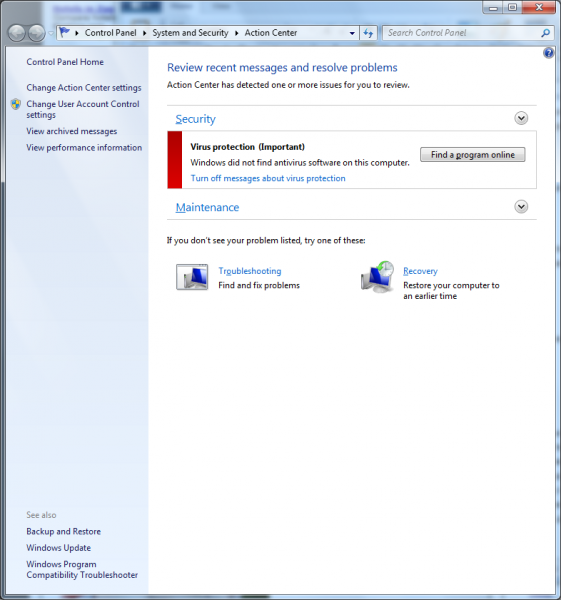Open dropdown arrow after Control Panel breadcrumb

145,33
